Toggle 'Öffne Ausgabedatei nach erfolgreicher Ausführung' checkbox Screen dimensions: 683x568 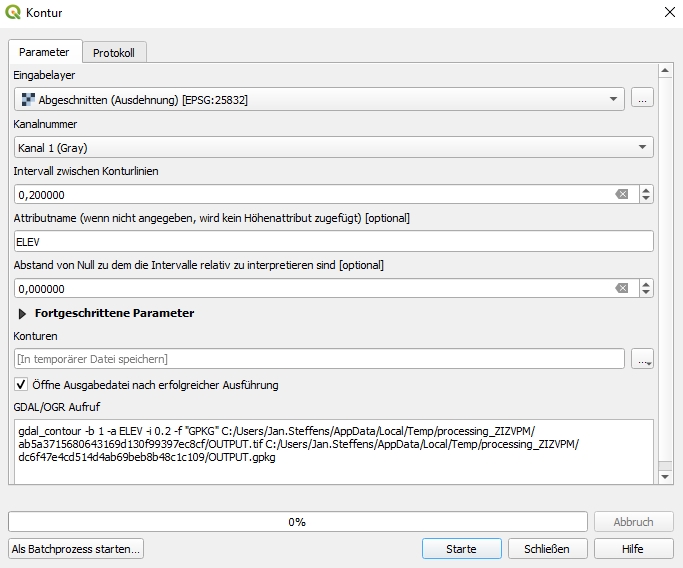tap(21, 385)
